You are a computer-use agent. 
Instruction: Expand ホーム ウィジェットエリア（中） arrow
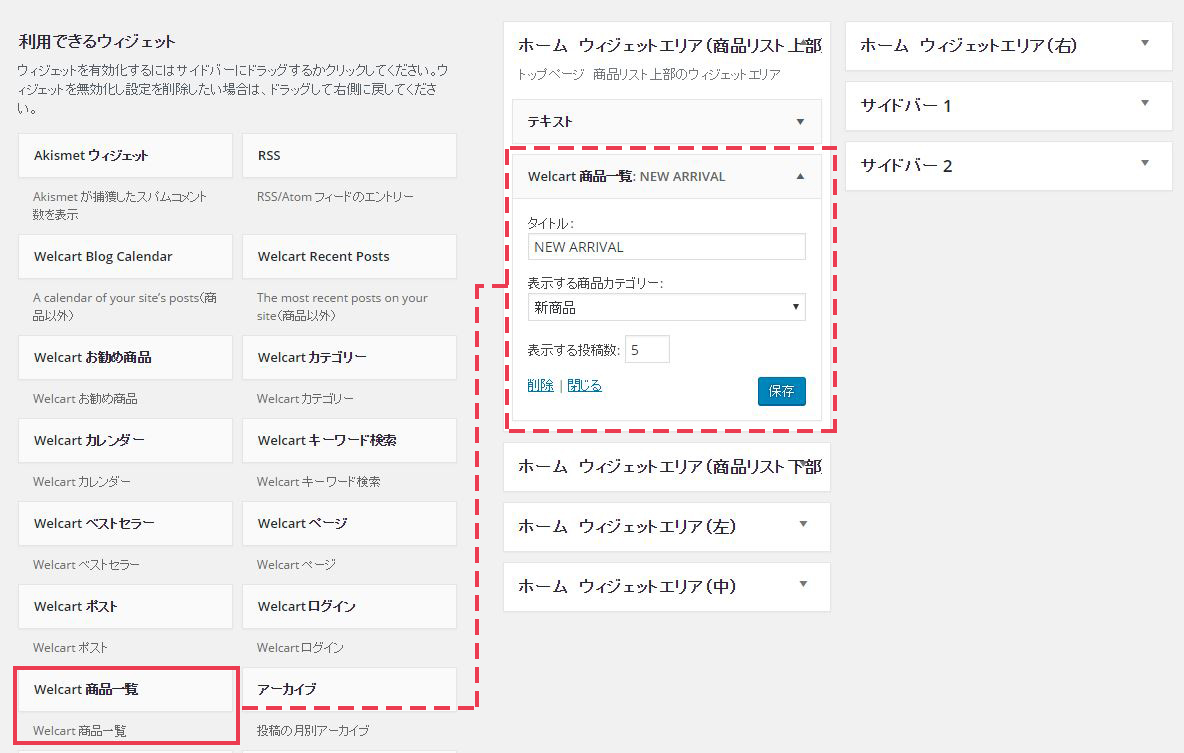(803, 584)
